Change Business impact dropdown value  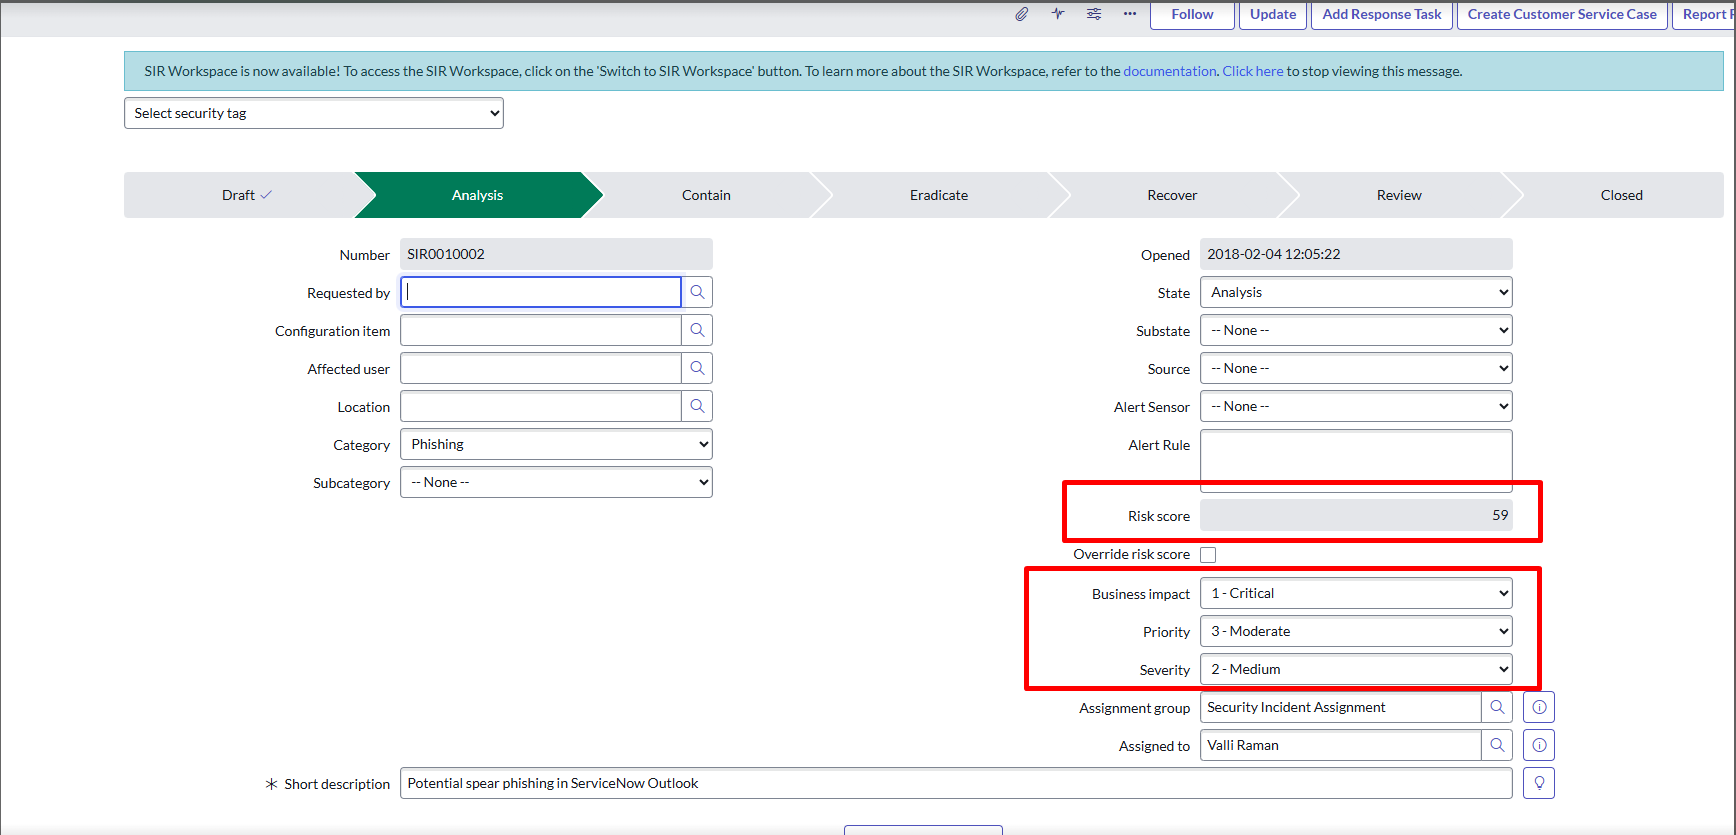click(1356, 593)
